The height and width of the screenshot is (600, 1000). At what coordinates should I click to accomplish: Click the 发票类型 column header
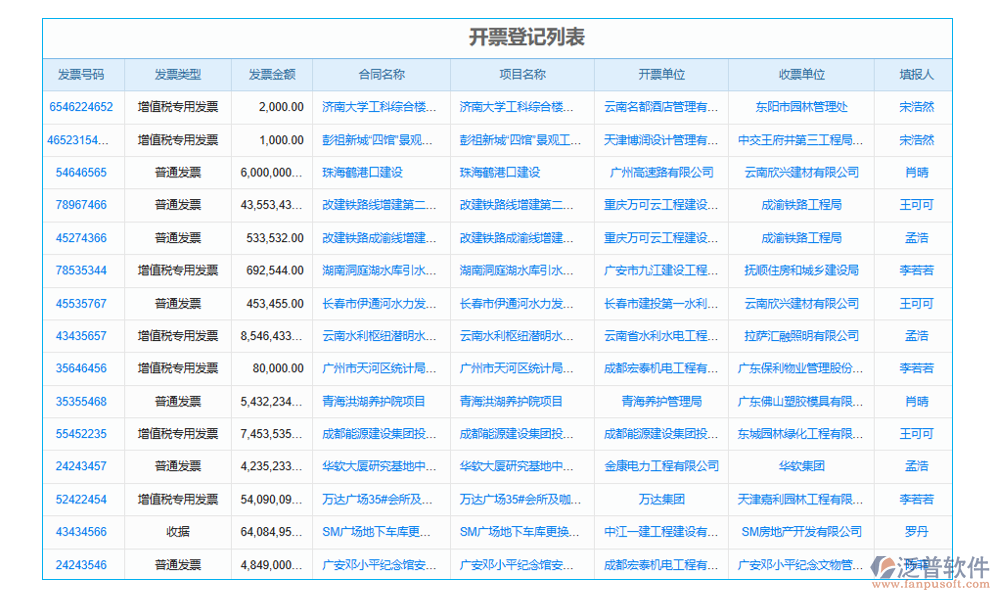[177, 75]
